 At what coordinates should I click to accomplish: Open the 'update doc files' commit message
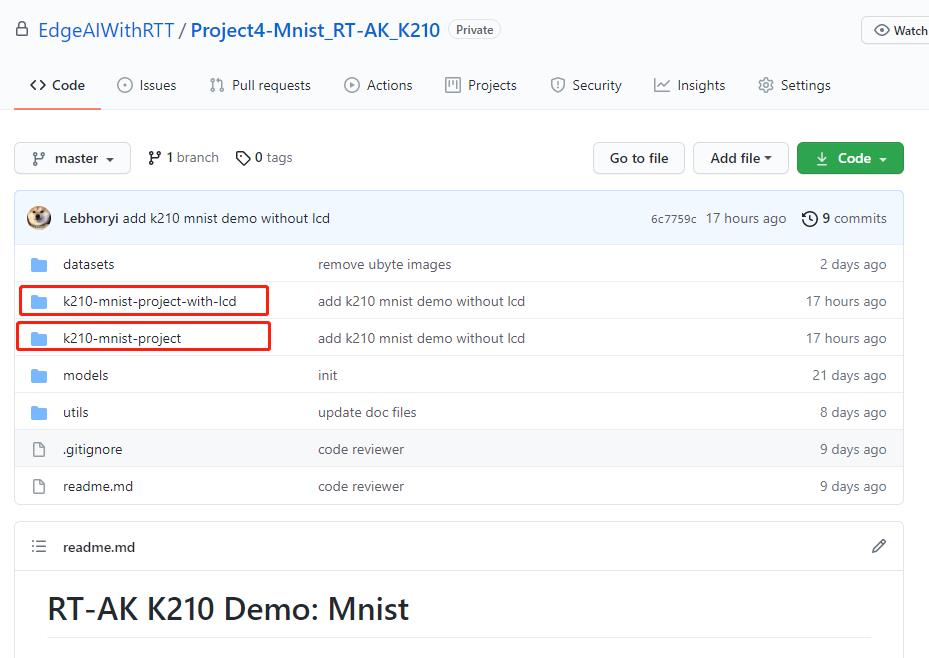pyautogui.click(x=367, y=412)
